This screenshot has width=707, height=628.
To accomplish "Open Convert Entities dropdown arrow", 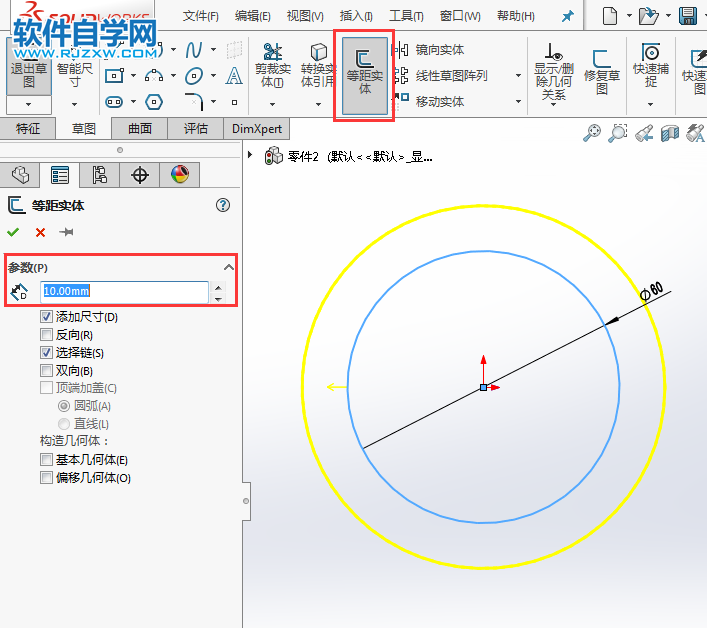I will pyautogui.click(x=318, y=105).
